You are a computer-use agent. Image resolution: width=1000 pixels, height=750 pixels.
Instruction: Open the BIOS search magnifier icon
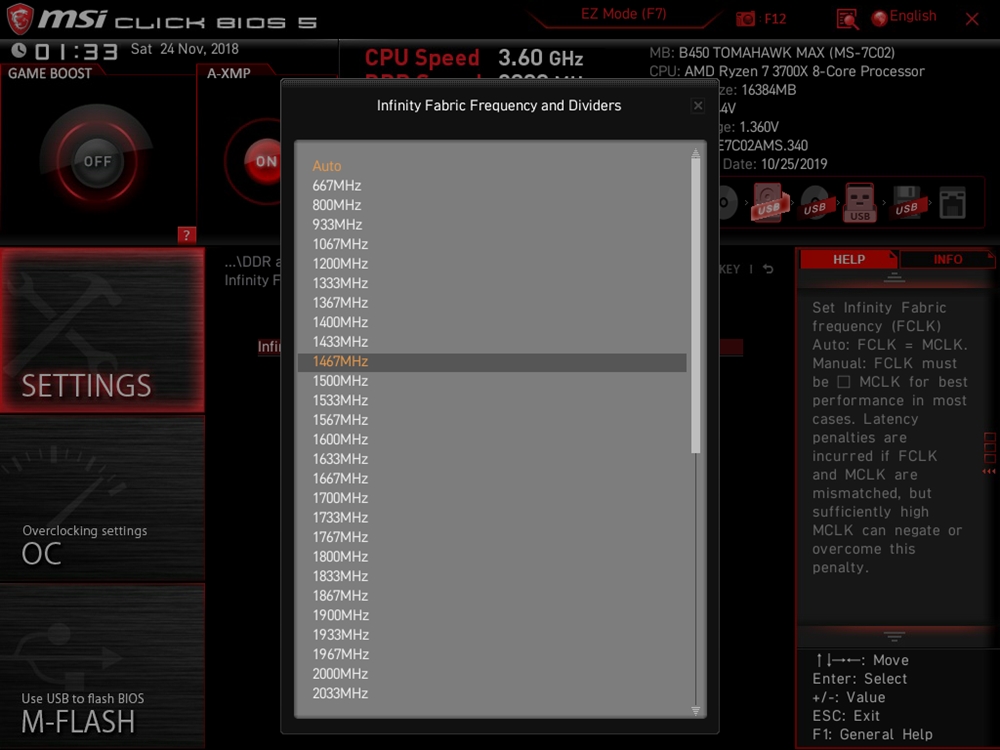point(847,19)
